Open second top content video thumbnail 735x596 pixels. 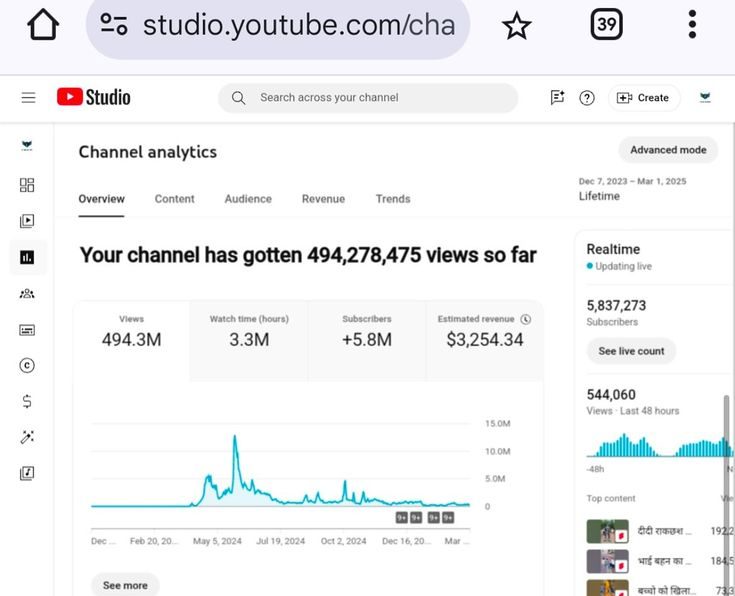pos(608,561)
